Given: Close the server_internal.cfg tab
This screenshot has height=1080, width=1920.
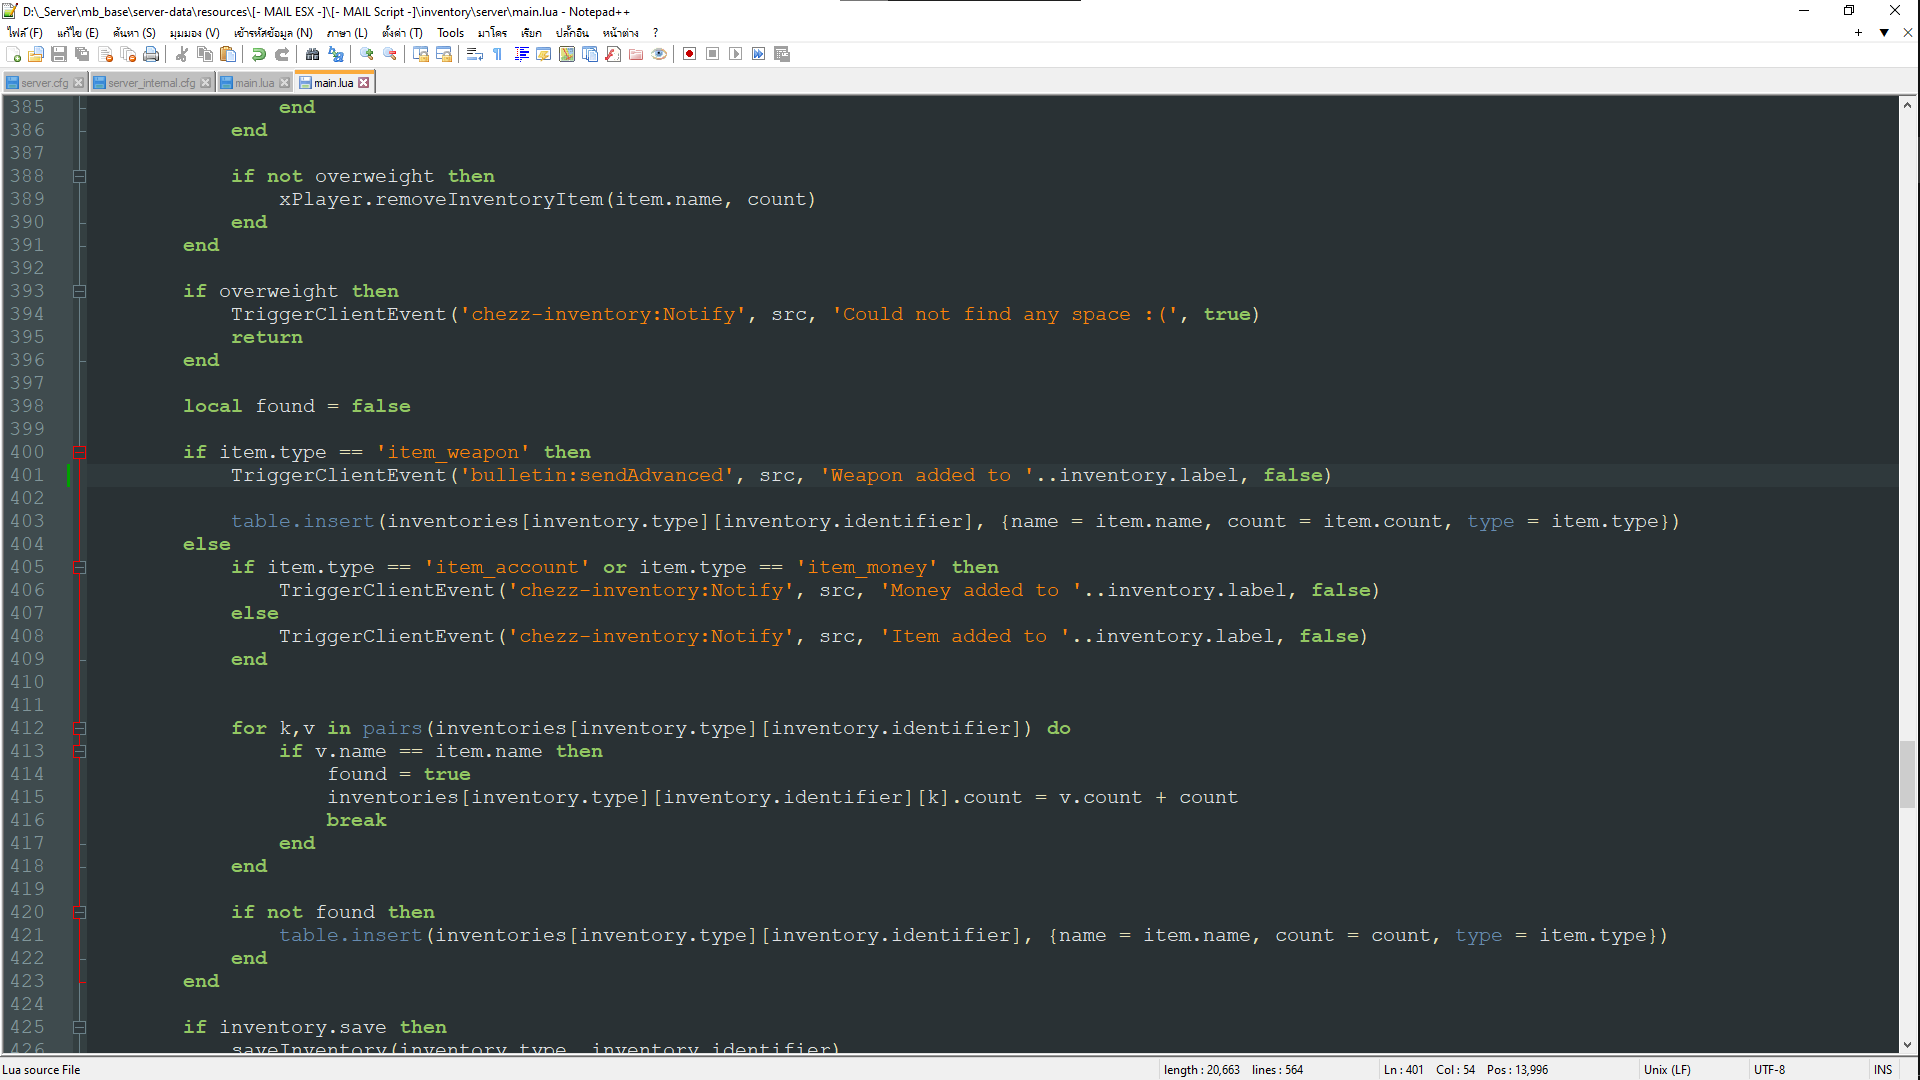Looking at the screenshot, I should point(205,82).
